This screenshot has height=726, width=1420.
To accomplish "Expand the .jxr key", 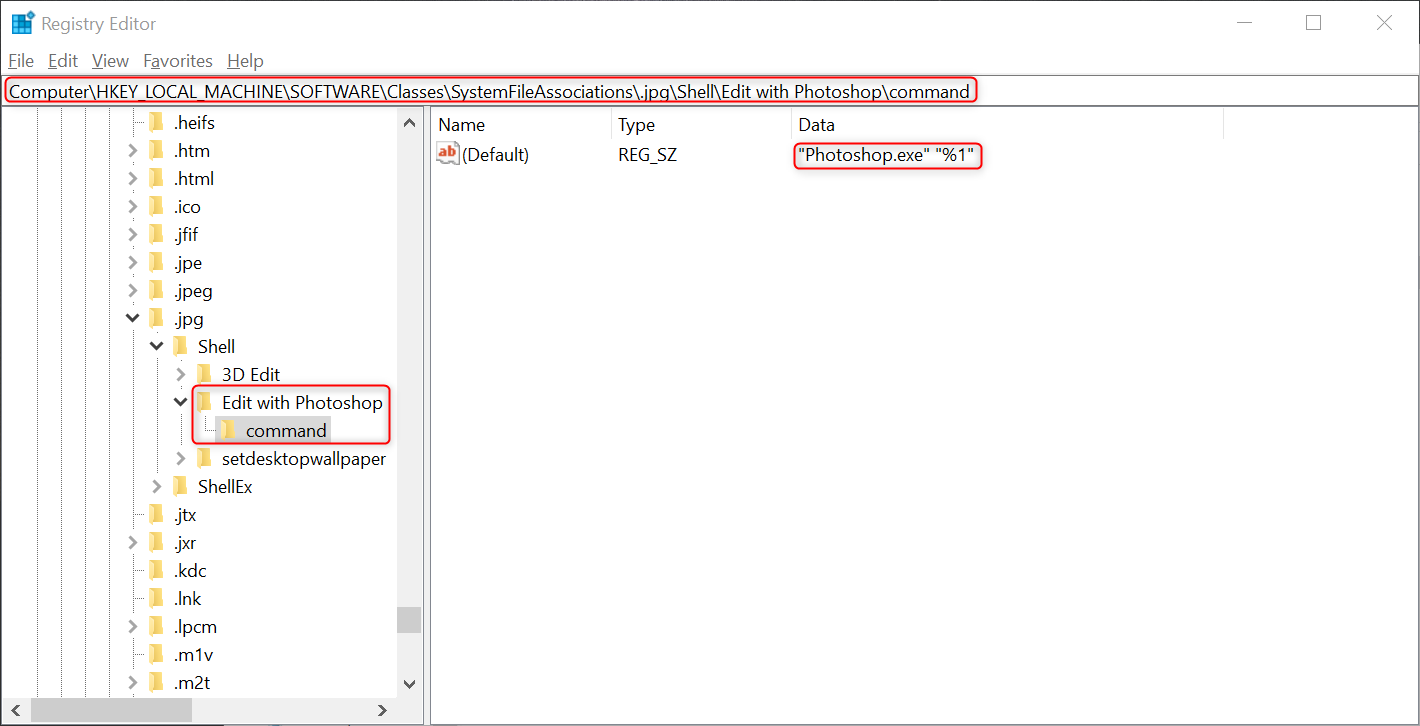I will pos(133,543).
